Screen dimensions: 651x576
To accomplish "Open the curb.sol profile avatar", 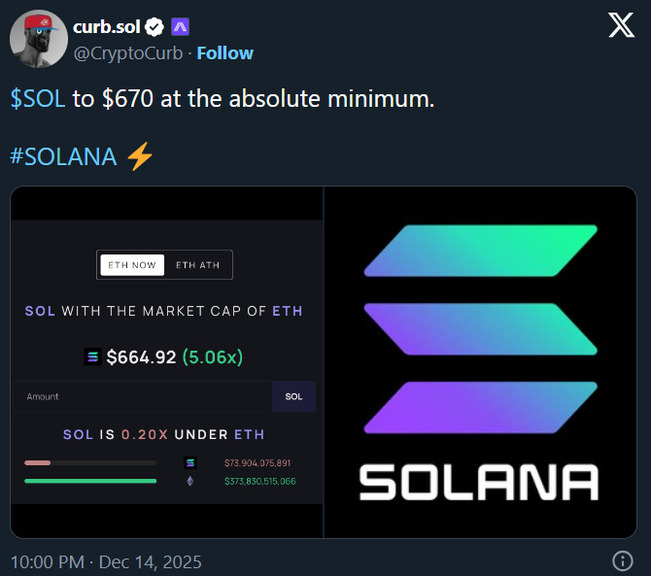I will point(37,39).
